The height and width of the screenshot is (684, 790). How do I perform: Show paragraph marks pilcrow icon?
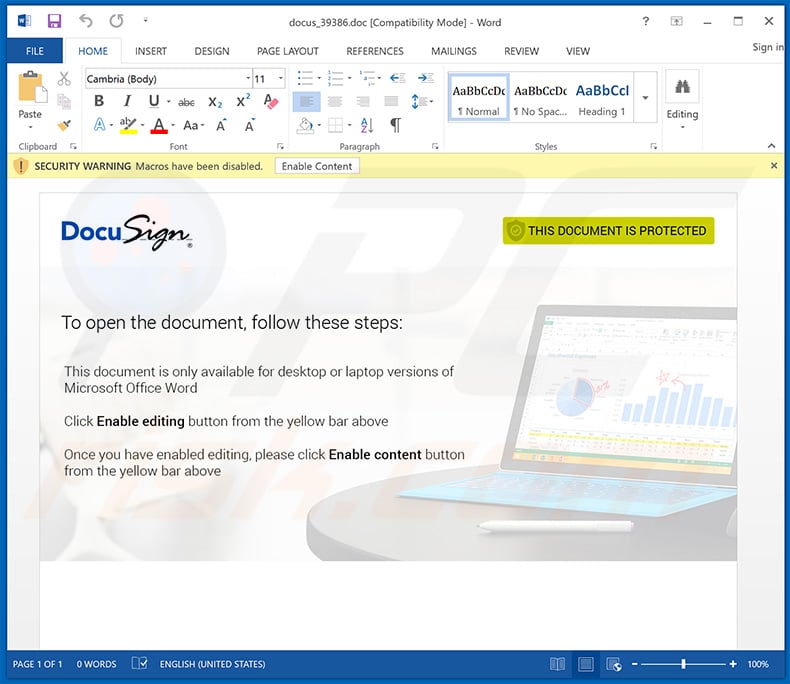[396, 125]
